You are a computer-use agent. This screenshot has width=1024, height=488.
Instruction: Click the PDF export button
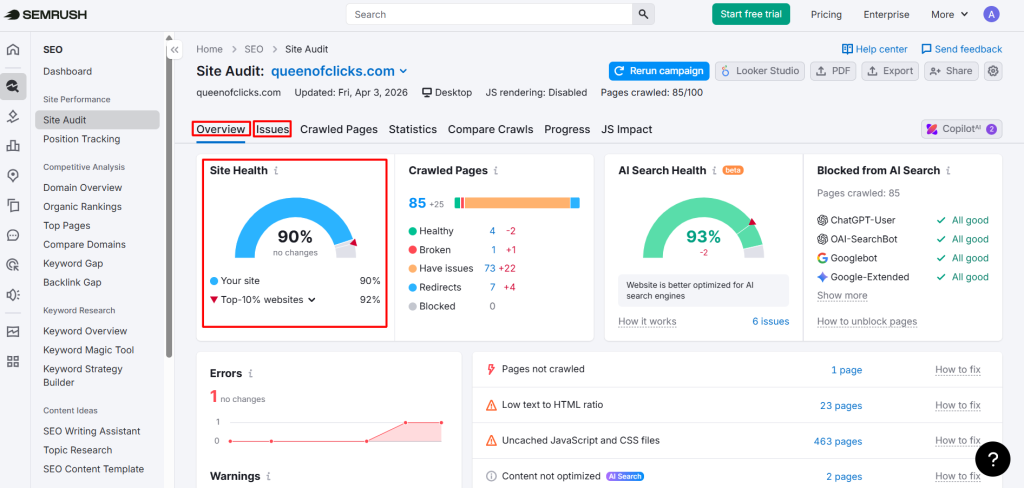[833, 71]
